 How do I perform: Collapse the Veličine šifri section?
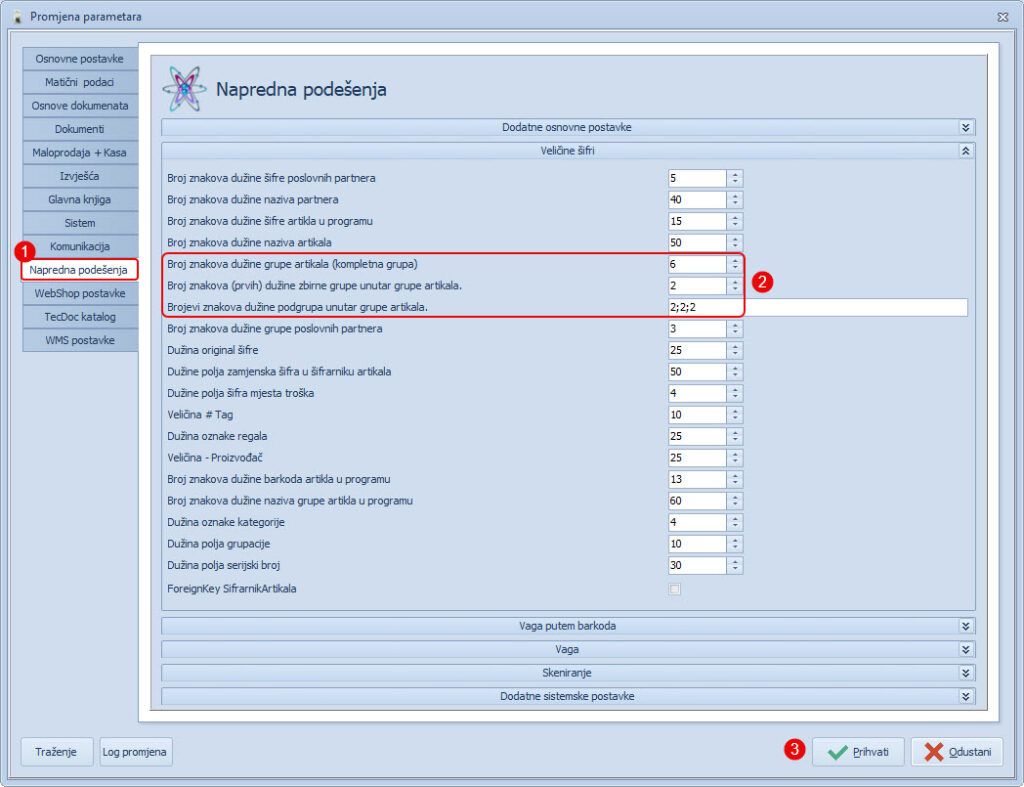pyautogui.click(x=965, y=151)
